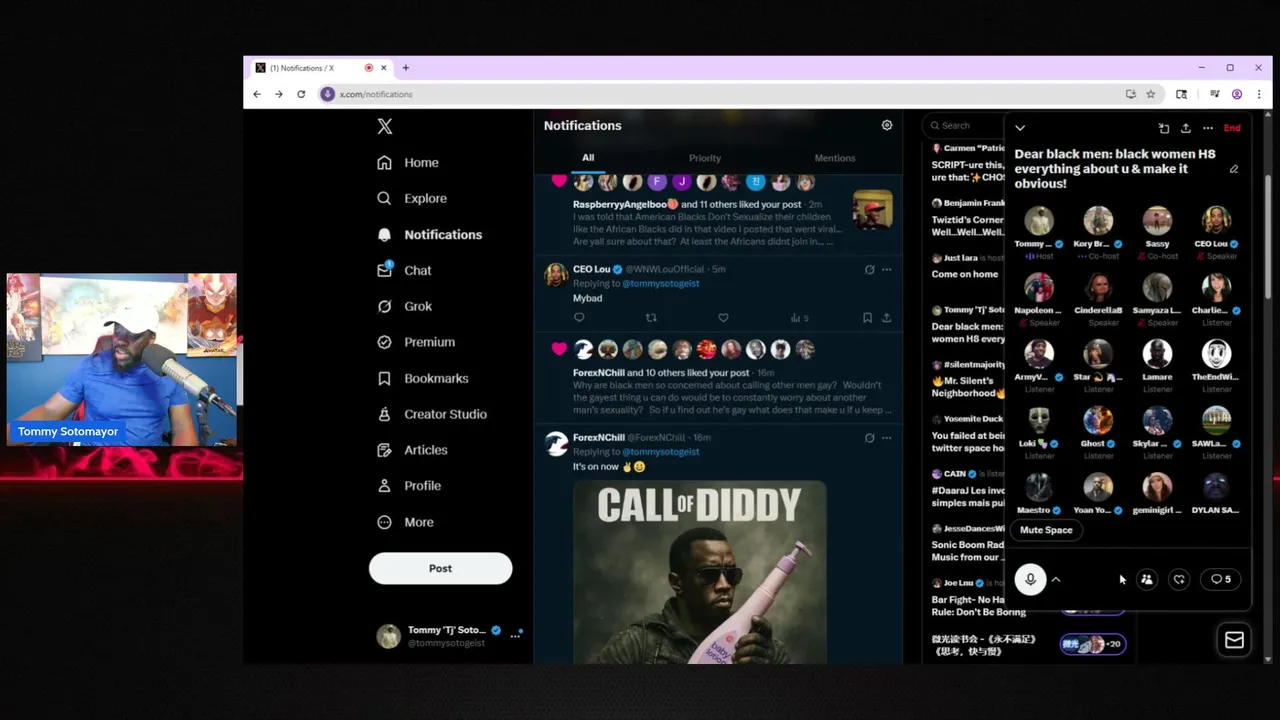This screenshot has height=720, width=1280.
Task: Open Notifications settings gear icon
Action: point(887,125)
